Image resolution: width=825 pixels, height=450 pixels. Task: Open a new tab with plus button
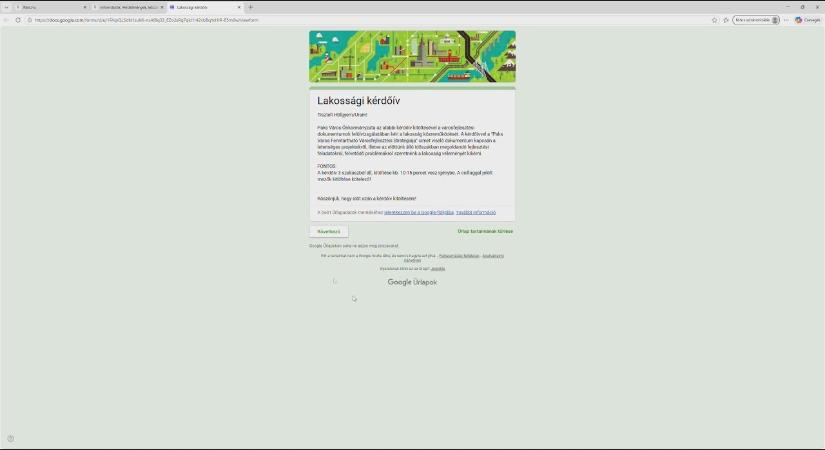pos(250,7)
